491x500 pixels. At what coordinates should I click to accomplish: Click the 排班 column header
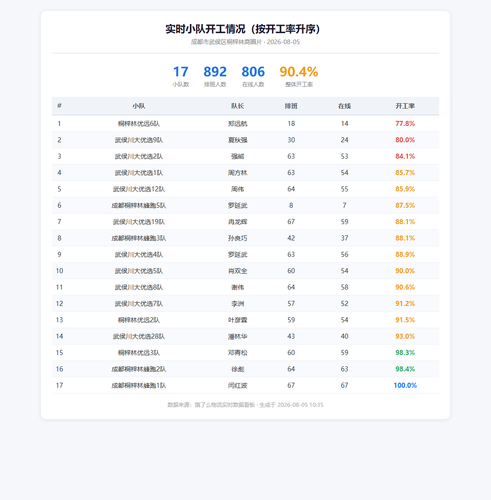(x=291, y=106)
